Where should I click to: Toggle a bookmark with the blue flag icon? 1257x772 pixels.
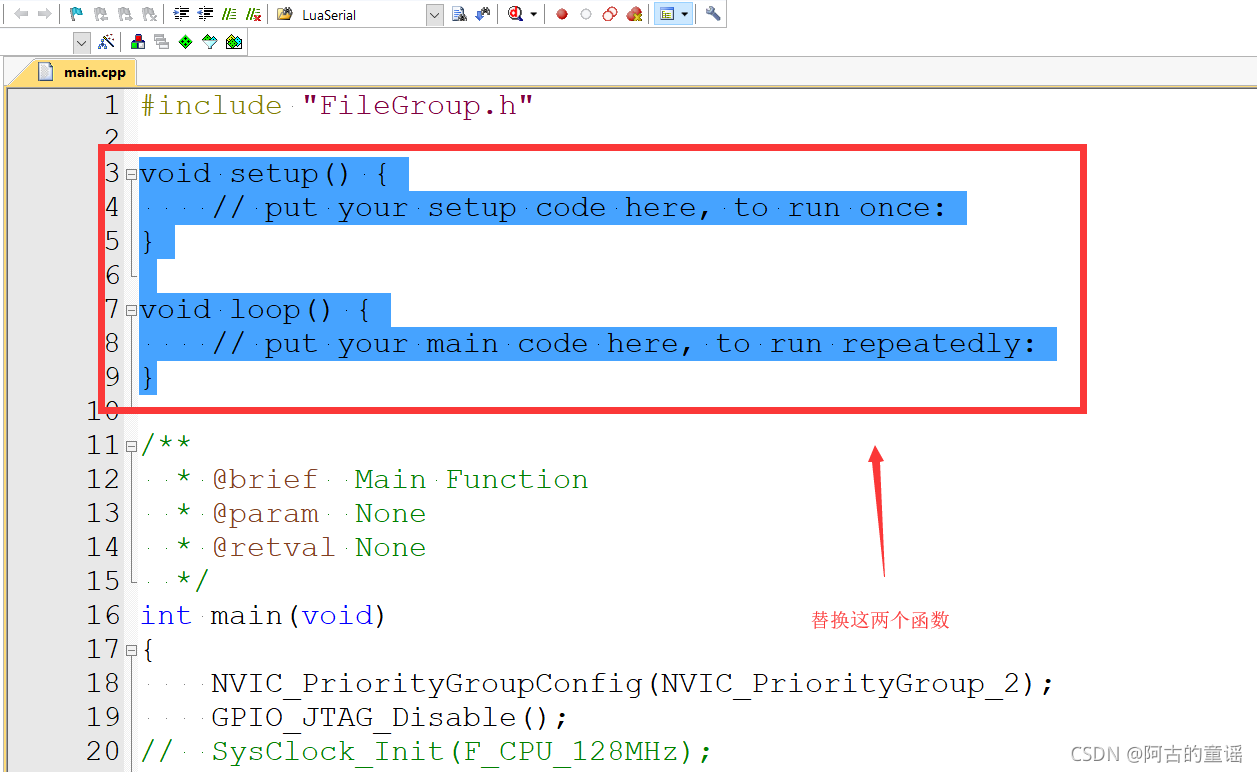75,13
